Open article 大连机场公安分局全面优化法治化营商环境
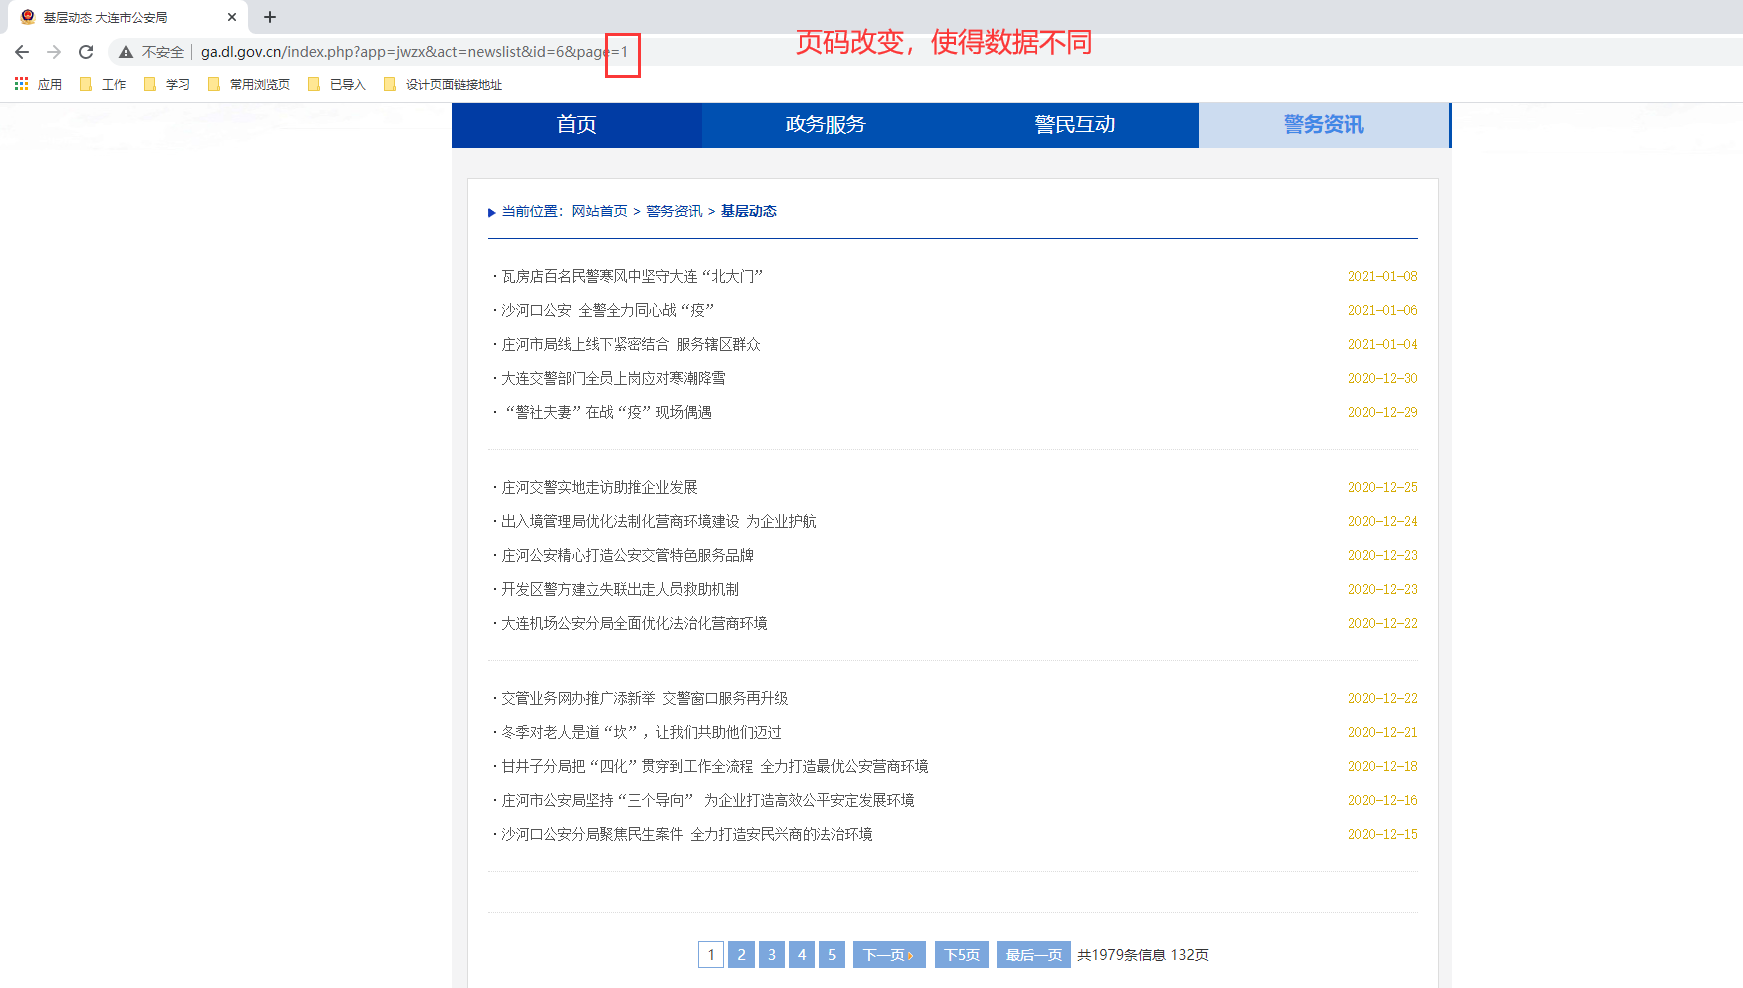 [x=634, y=623]
